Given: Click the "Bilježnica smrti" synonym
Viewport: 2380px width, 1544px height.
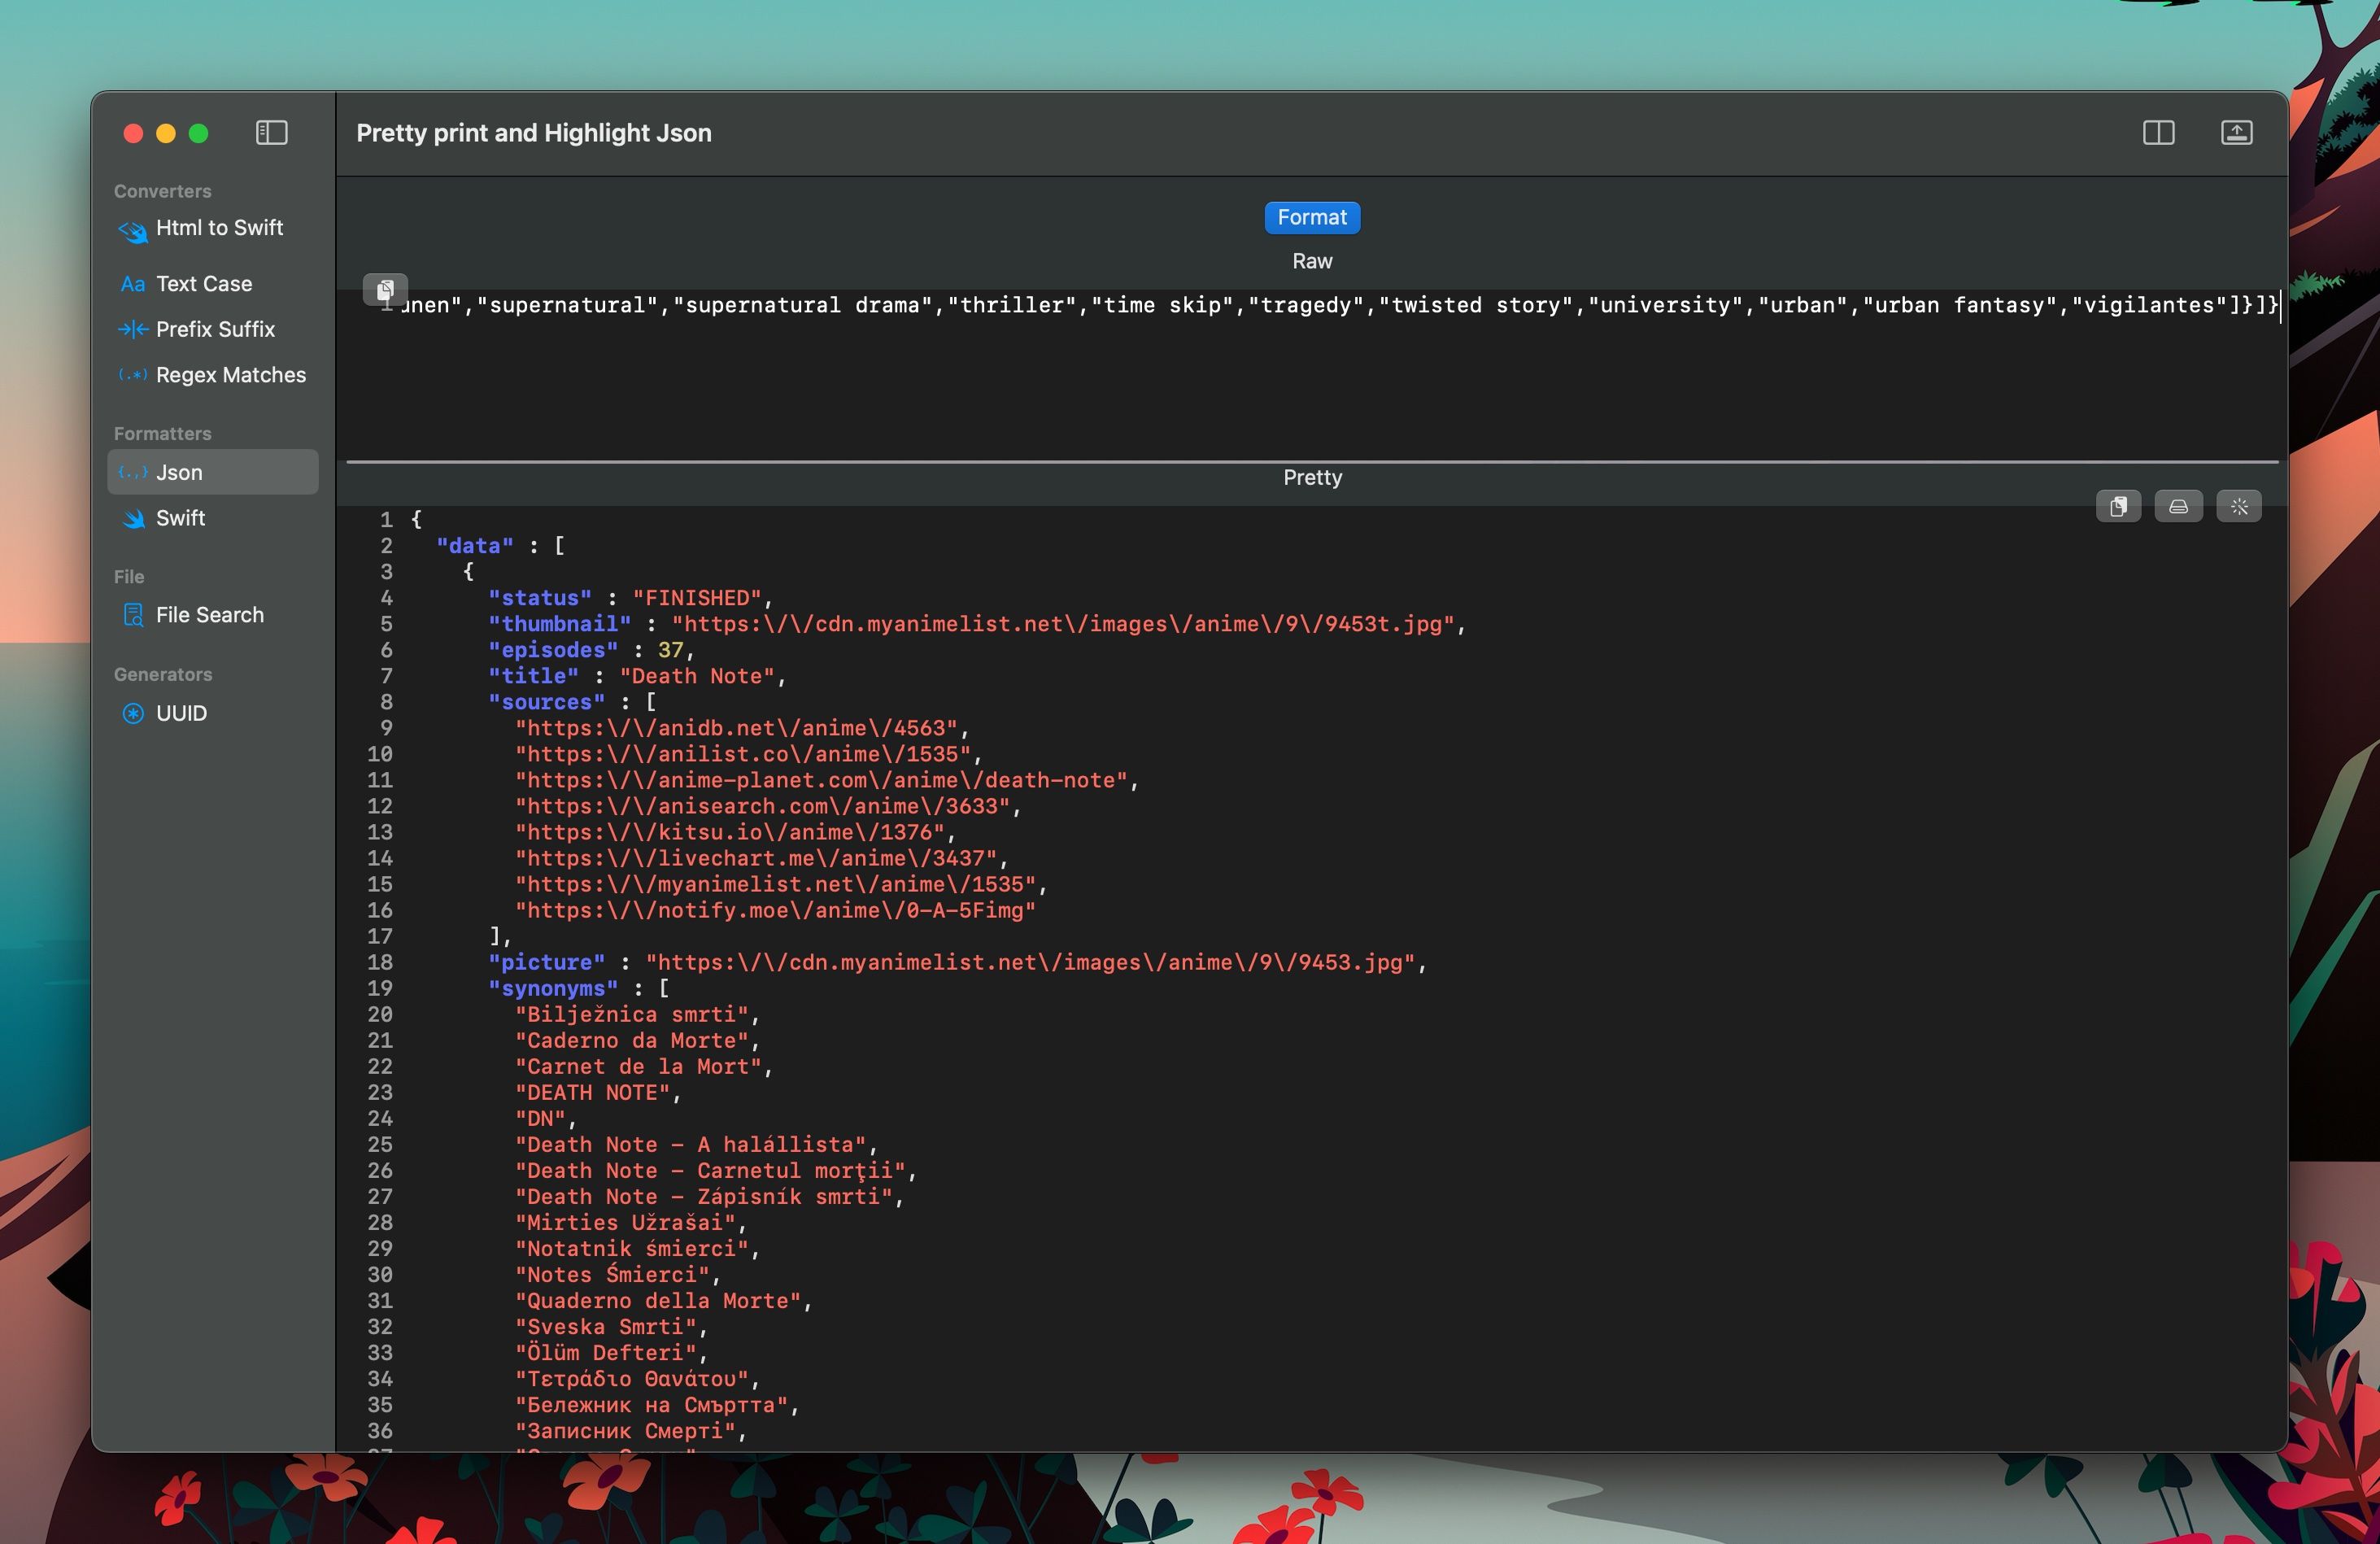Looking at the screenshot, I should pyautogui.click(x=631, y=1014).
